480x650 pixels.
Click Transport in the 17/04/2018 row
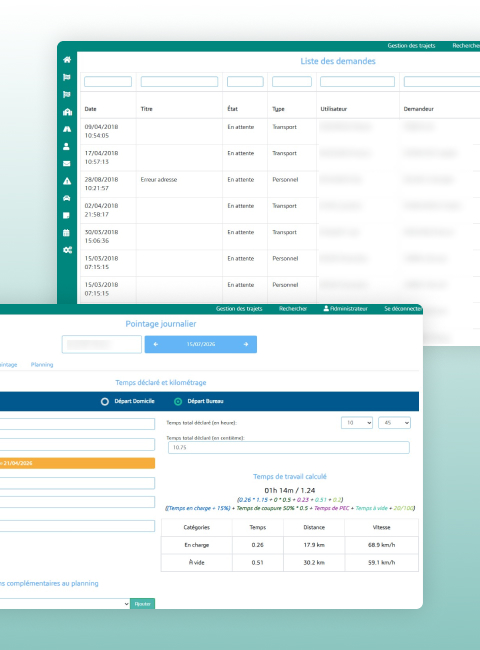284,153
